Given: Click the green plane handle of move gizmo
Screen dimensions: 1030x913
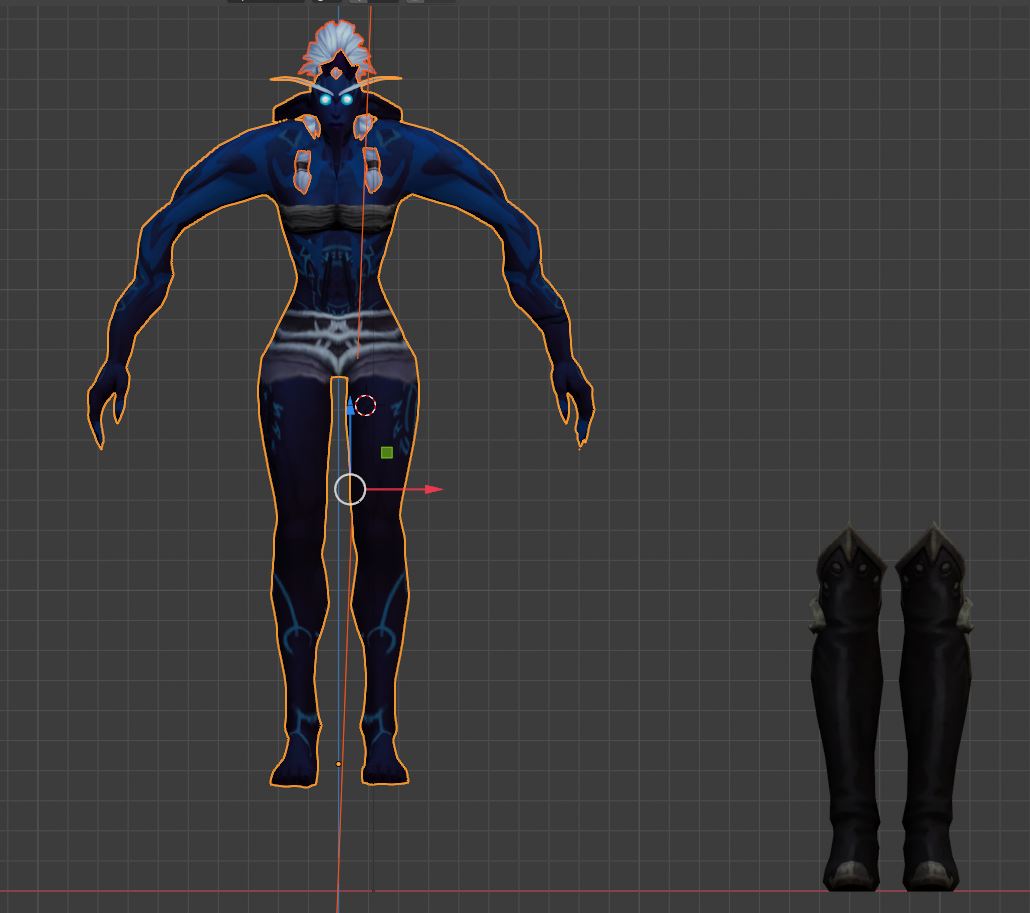Looking at the screenshot, I should pos(387,452).
